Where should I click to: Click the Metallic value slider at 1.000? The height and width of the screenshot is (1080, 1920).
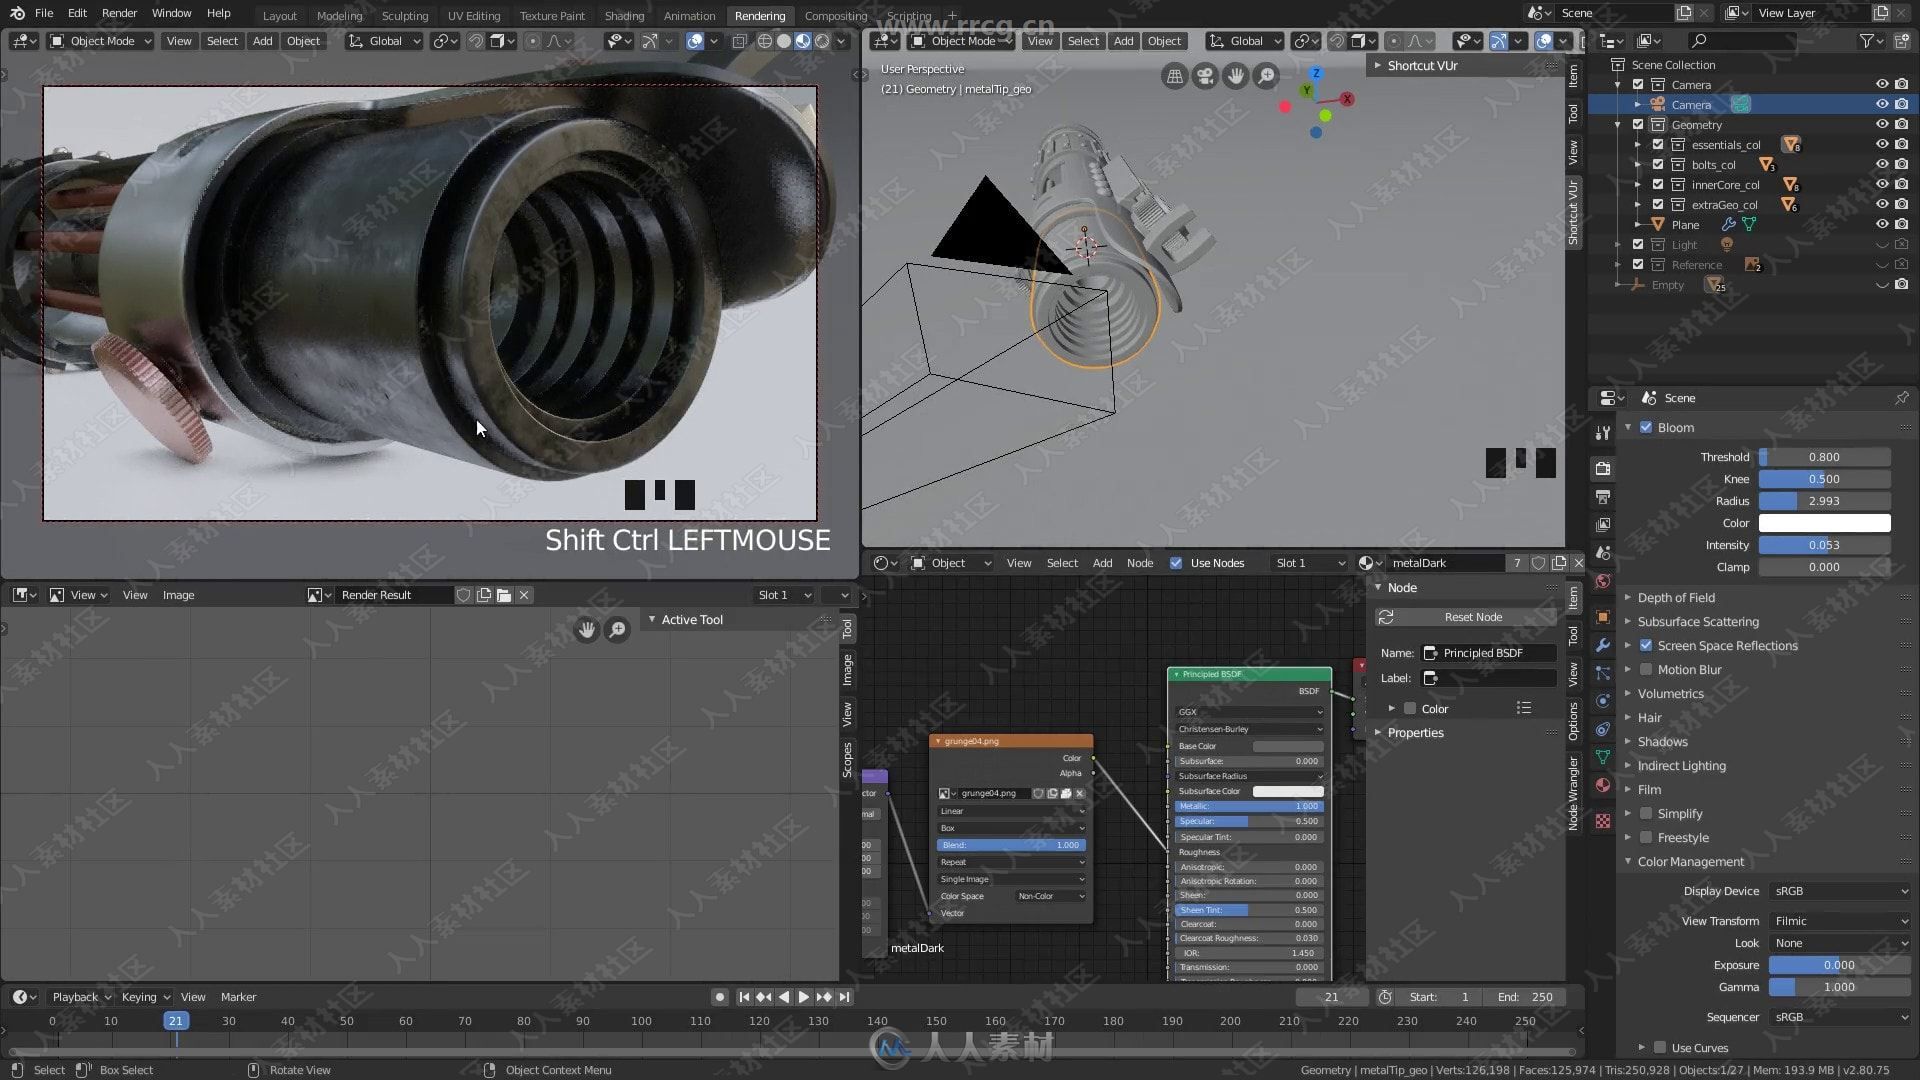[1246, 806]
